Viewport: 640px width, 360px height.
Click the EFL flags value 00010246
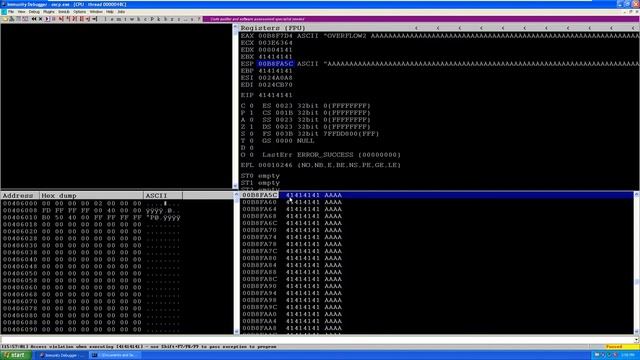click(x=275, y=165)
